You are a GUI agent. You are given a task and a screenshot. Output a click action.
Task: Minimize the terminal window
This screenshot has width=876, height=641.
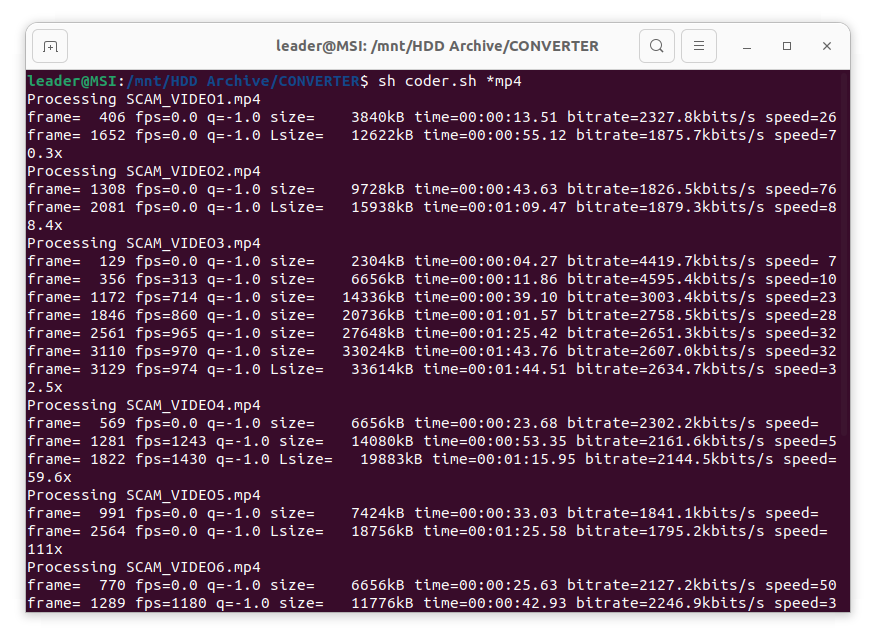click(746, 46)
